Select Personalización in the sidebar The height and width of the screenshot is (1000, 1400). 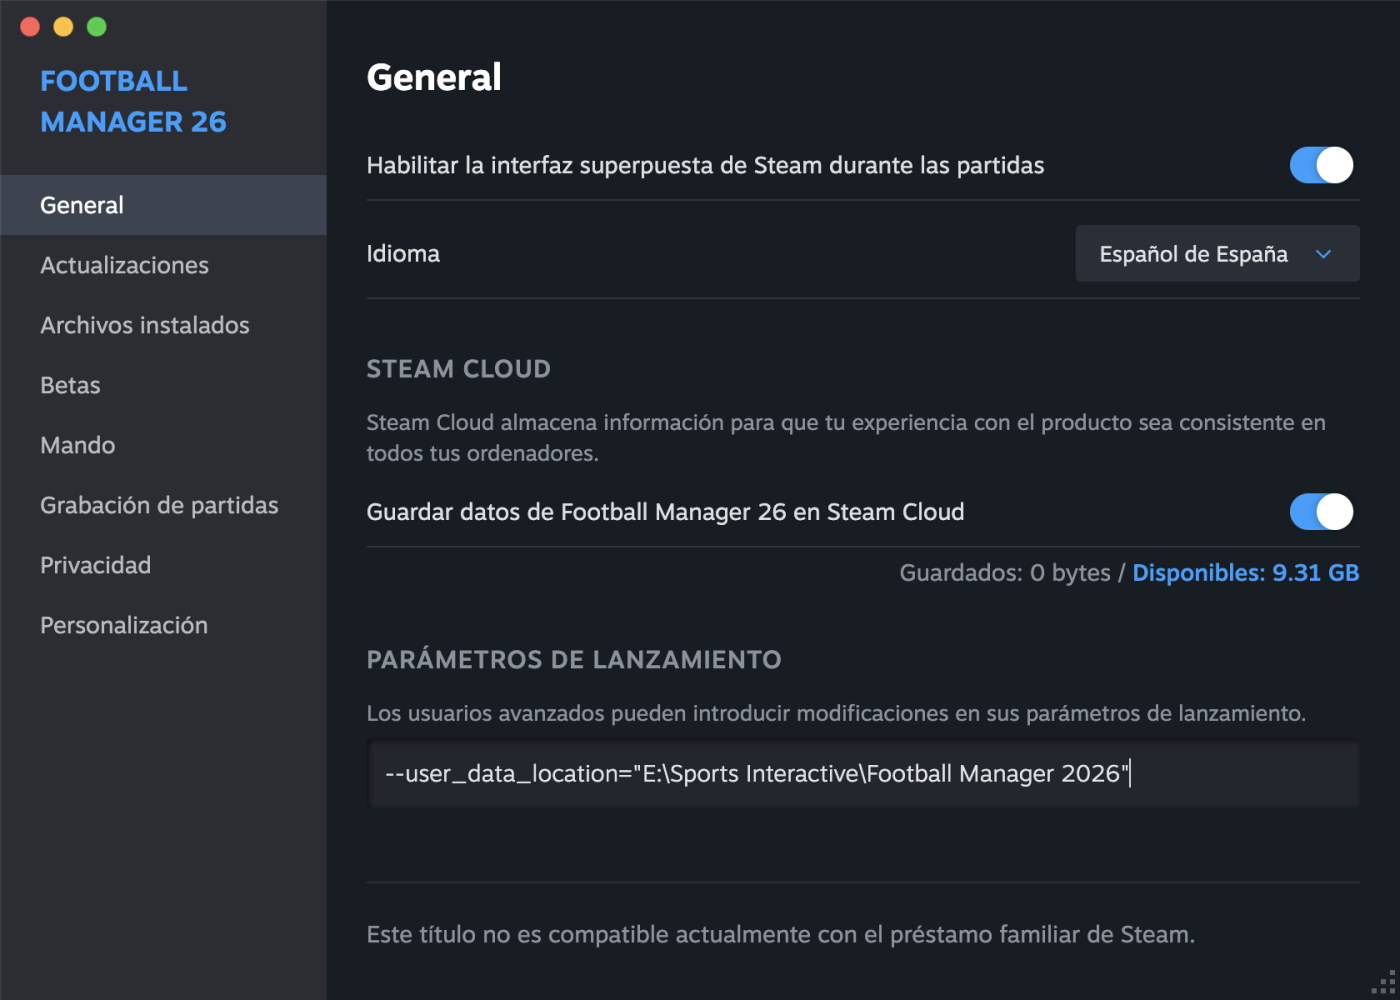pyautogui.click(x=124, y=625)
